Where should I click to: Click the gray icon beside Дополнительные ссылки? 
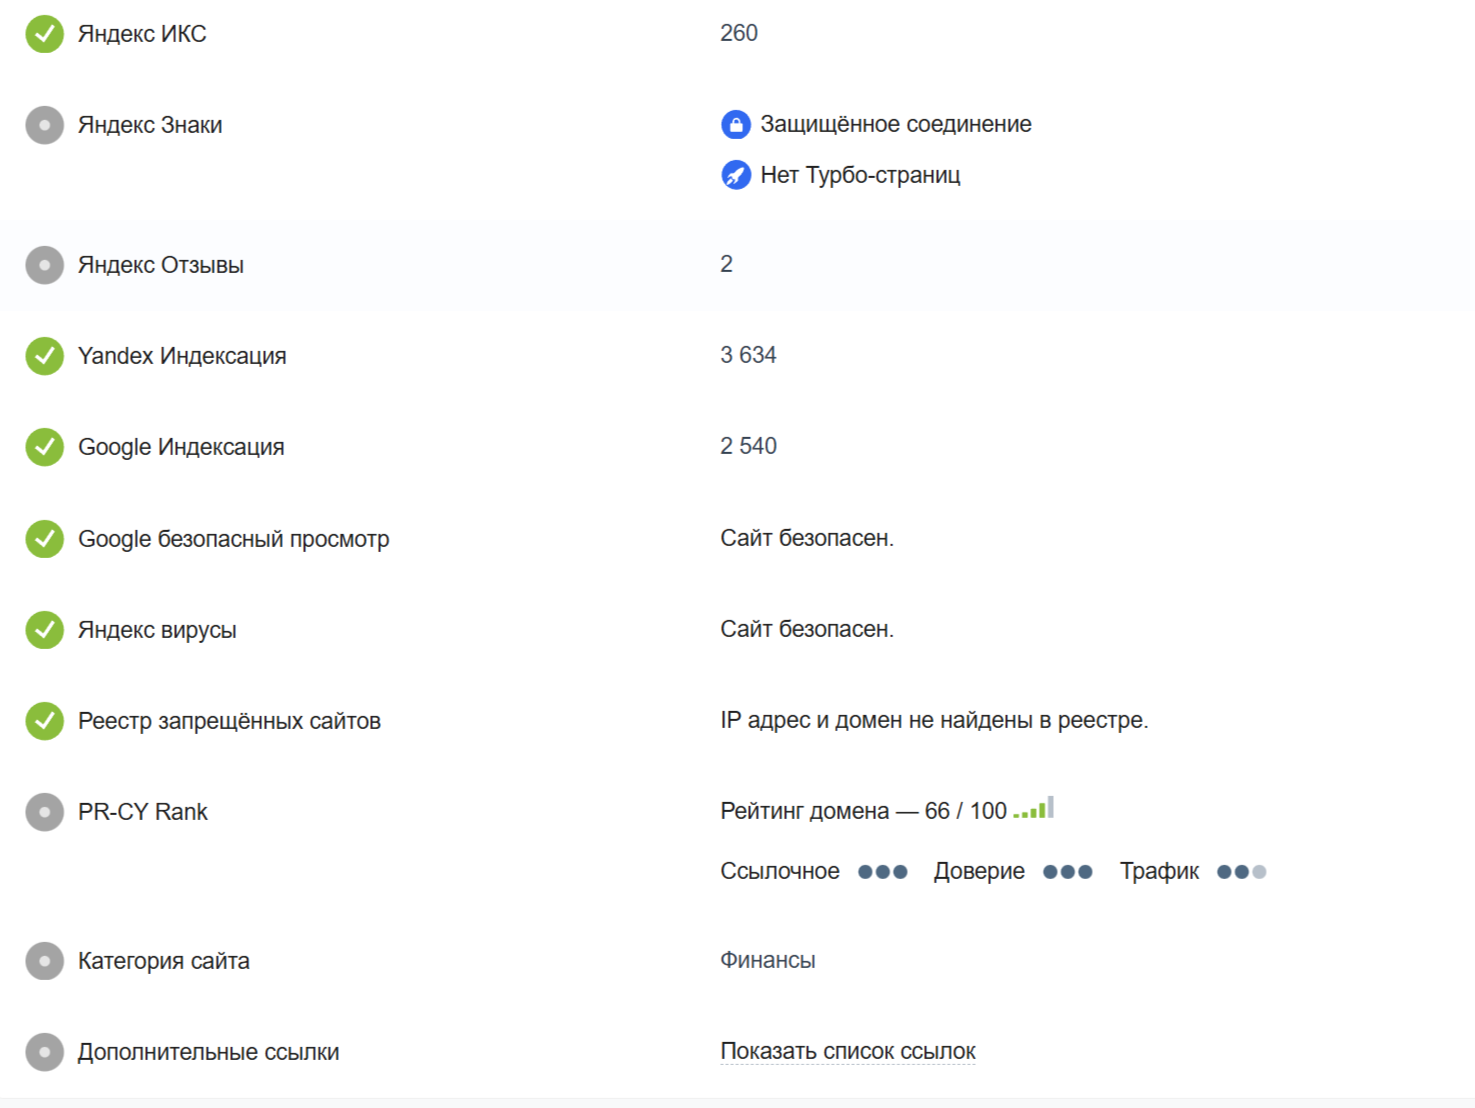click(44, 1052)
